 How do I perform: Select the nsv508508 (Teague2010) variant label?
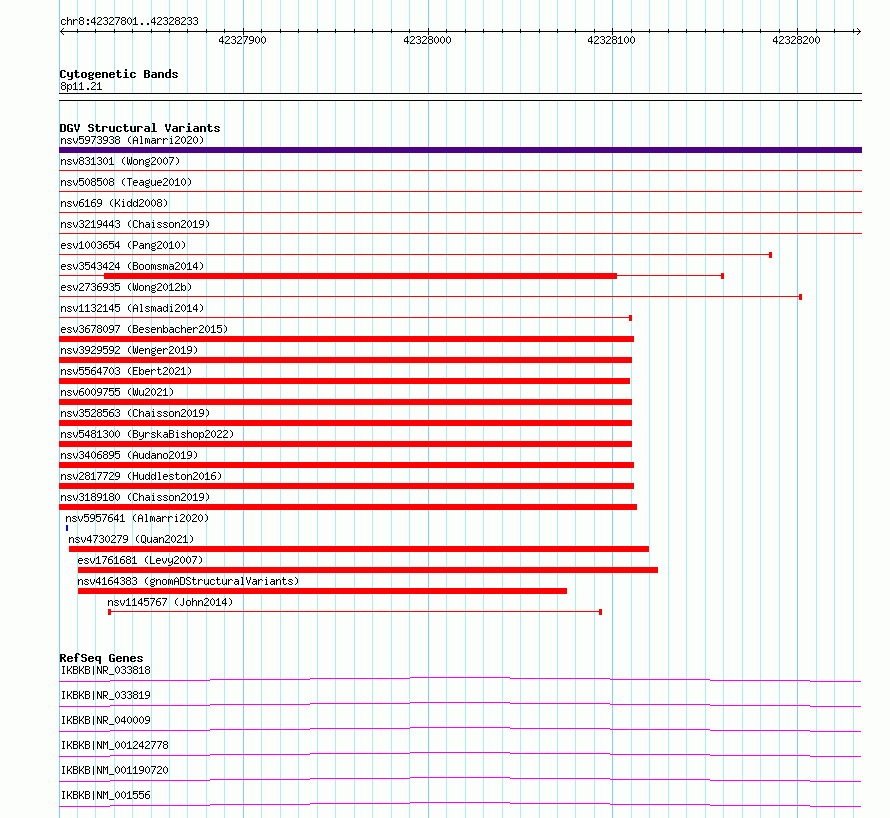(x=126, y=182)
